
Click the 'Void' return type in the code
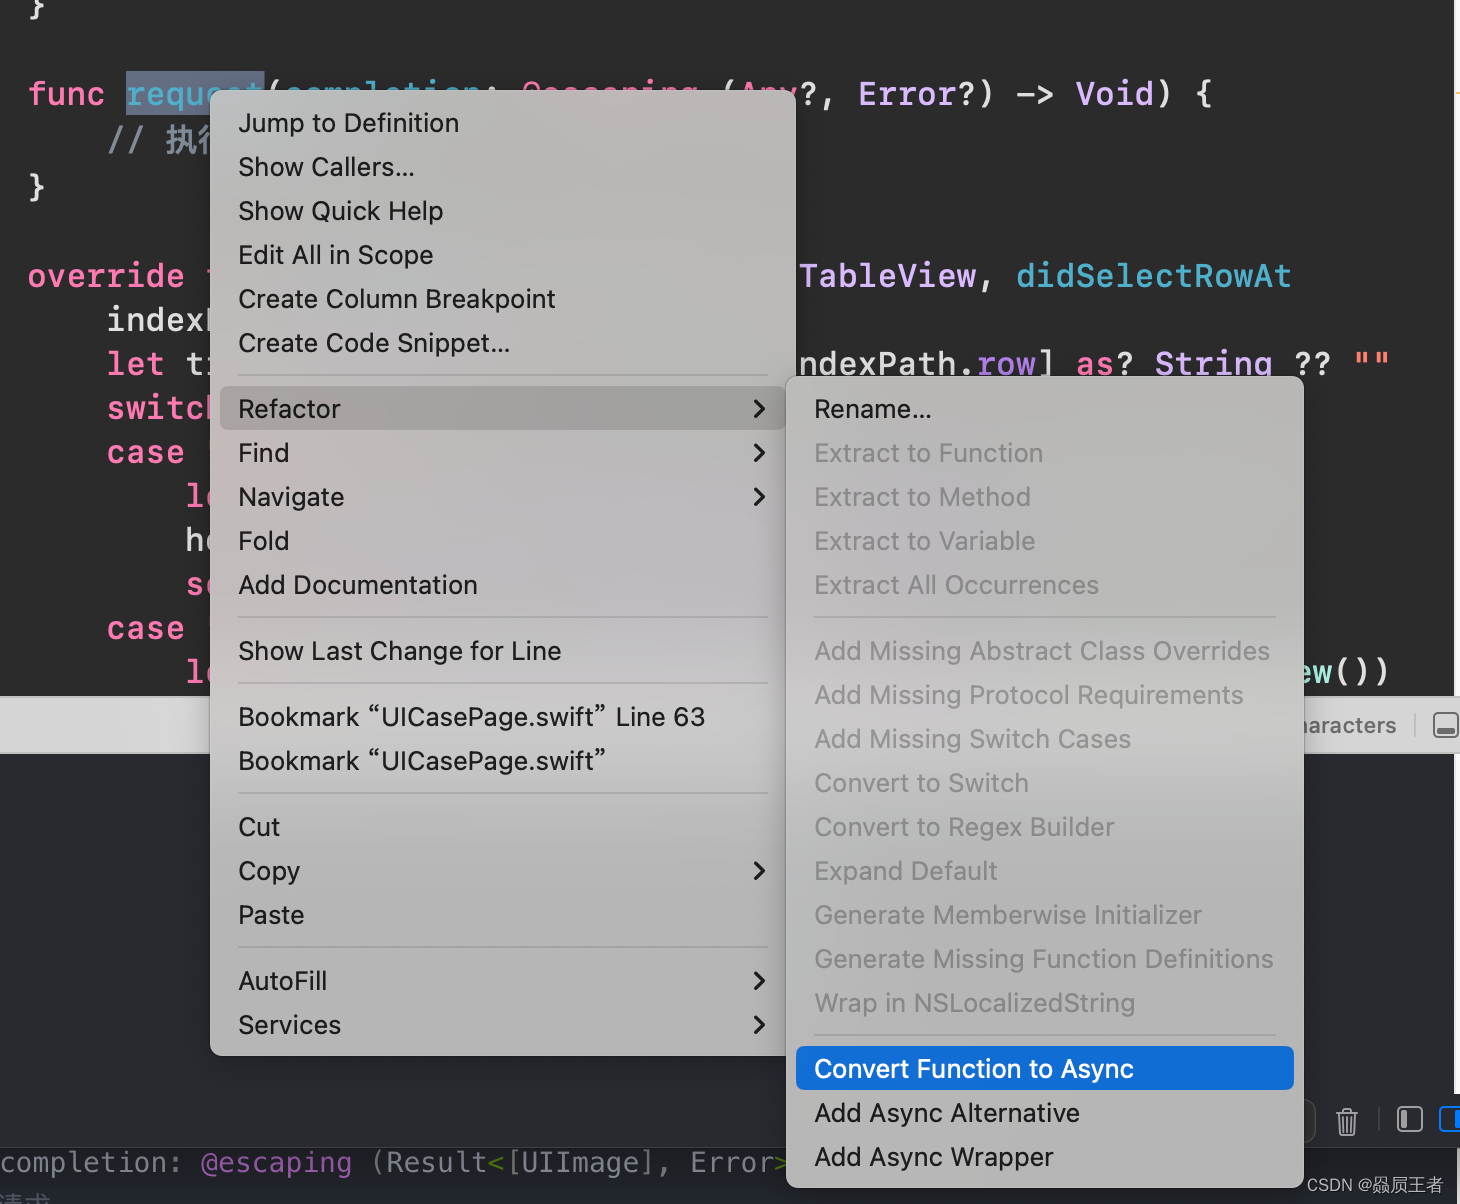[1114, 94]
